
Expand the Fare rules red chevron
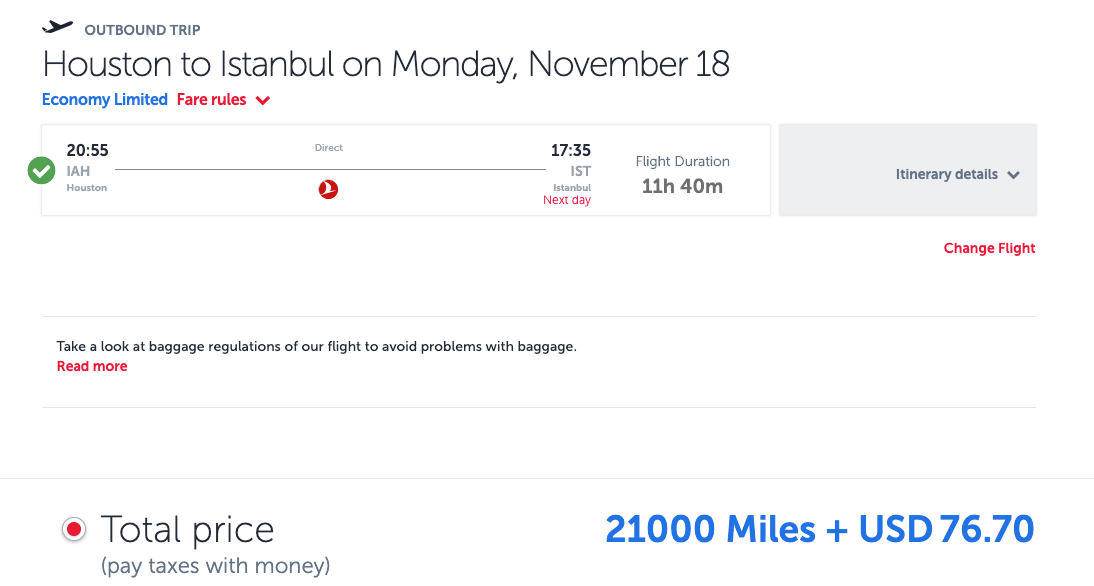click(262, 100)
